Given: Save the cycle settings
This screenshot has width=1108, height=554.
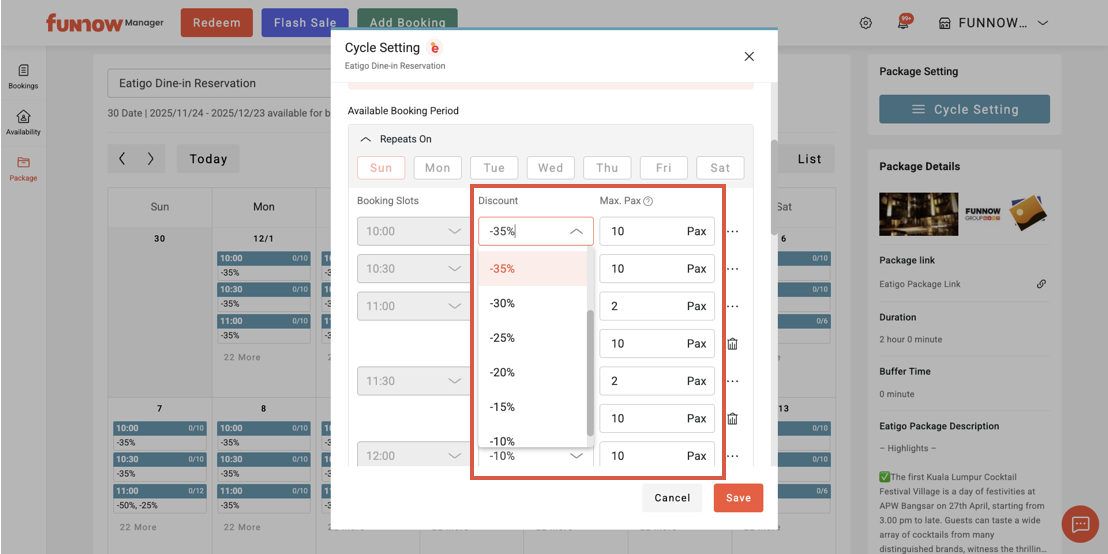Looking at the screenshot, I should click(x=738, y=498).
